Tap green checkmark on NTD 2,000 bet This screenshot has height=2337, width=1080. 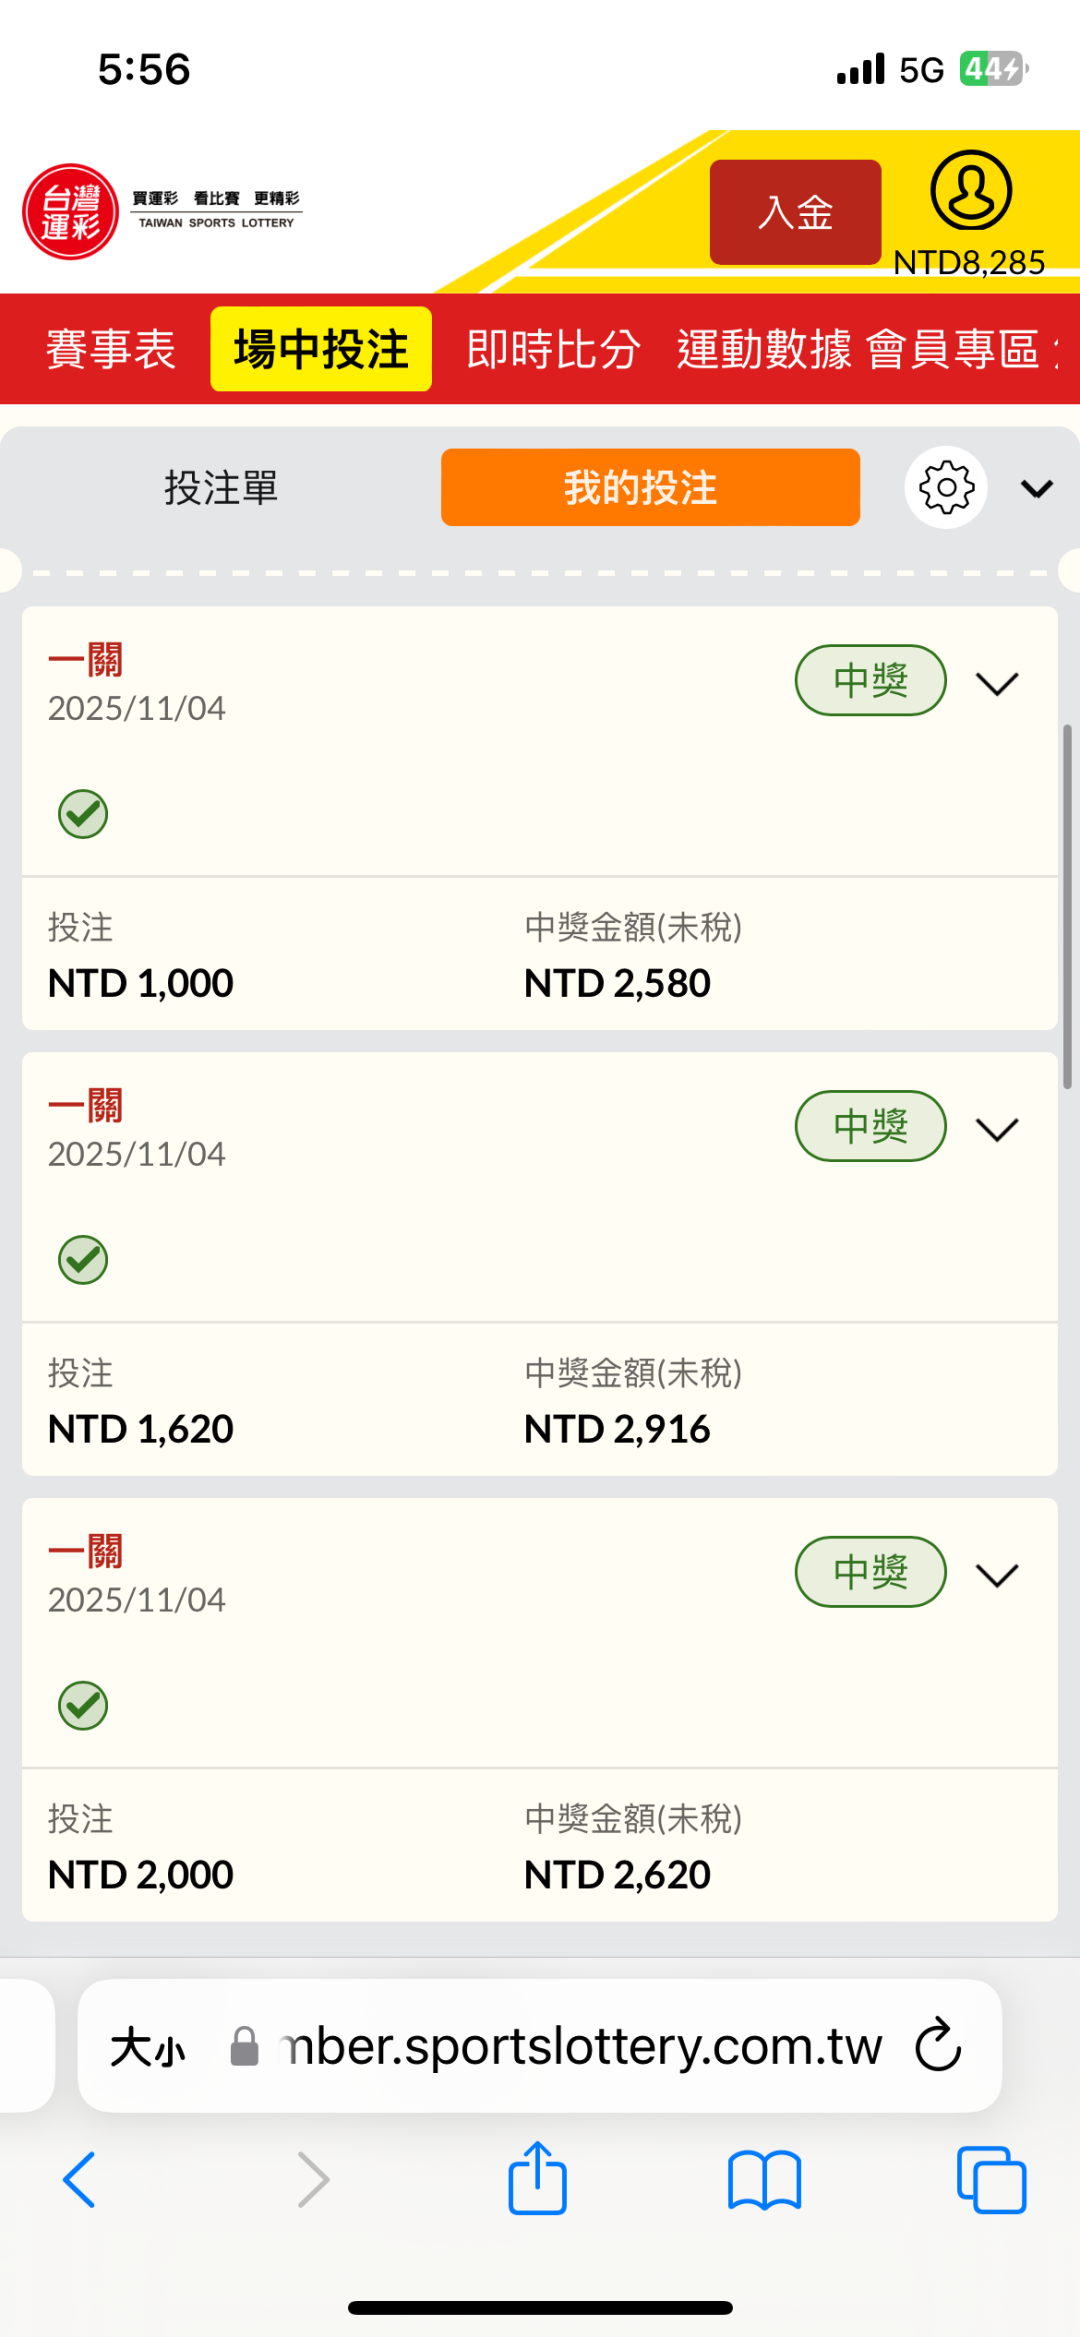83,1706
